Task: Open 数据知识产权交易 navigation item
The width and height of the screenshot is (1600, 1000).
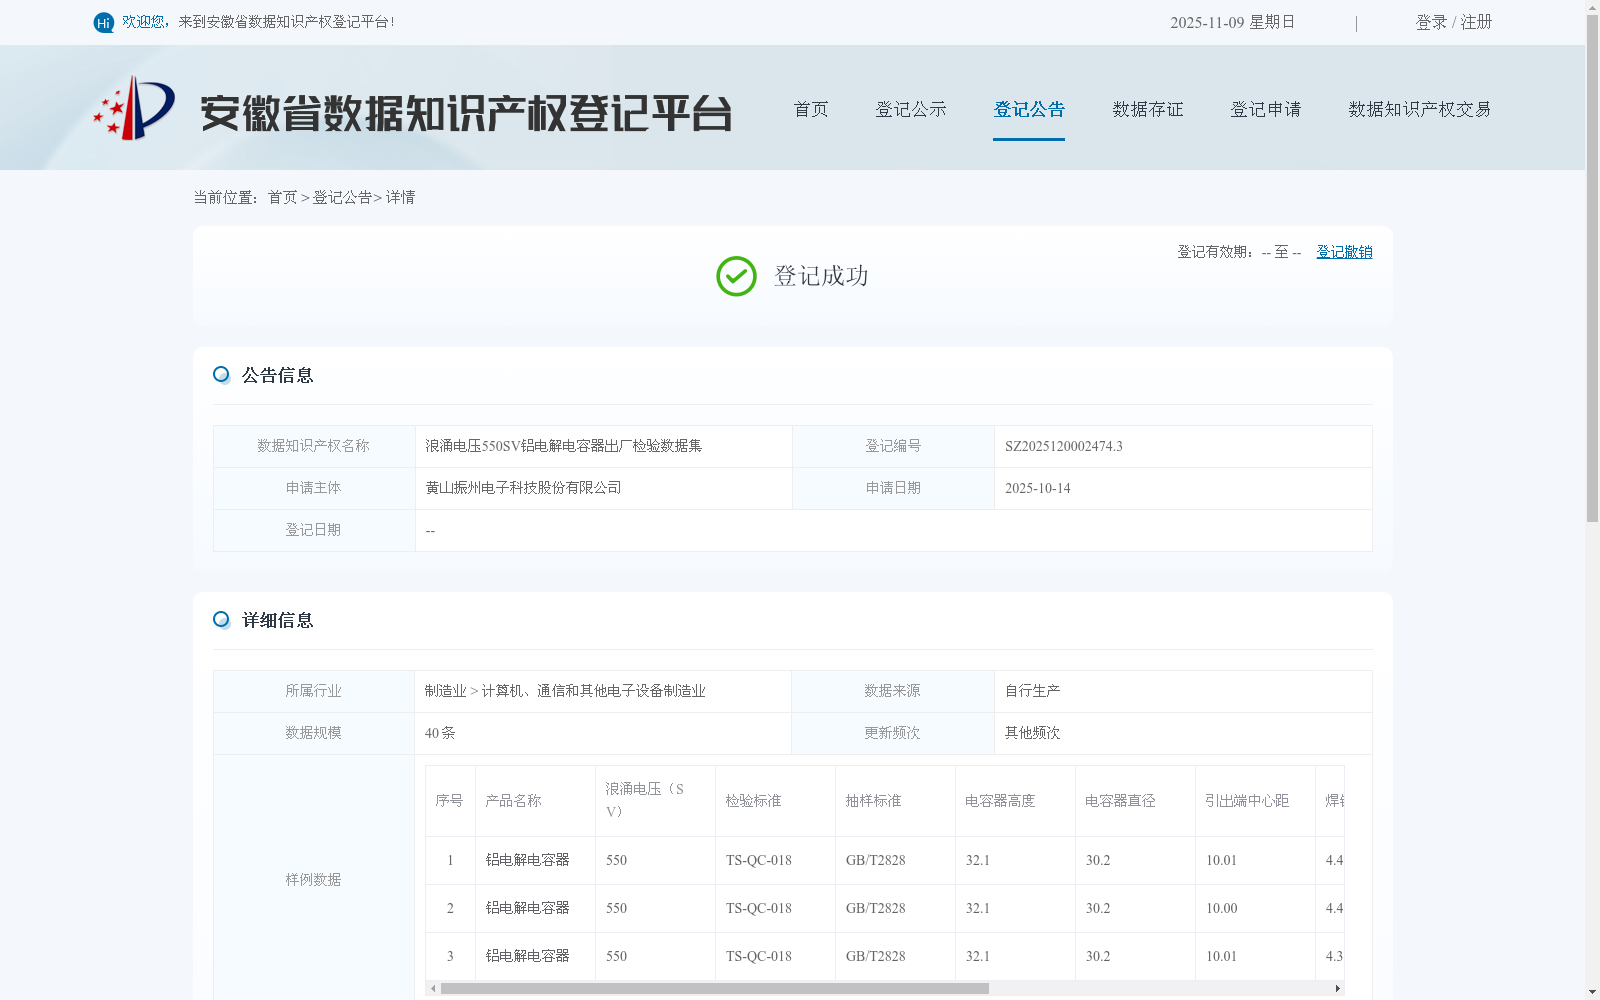Action: pos(1420,109)
